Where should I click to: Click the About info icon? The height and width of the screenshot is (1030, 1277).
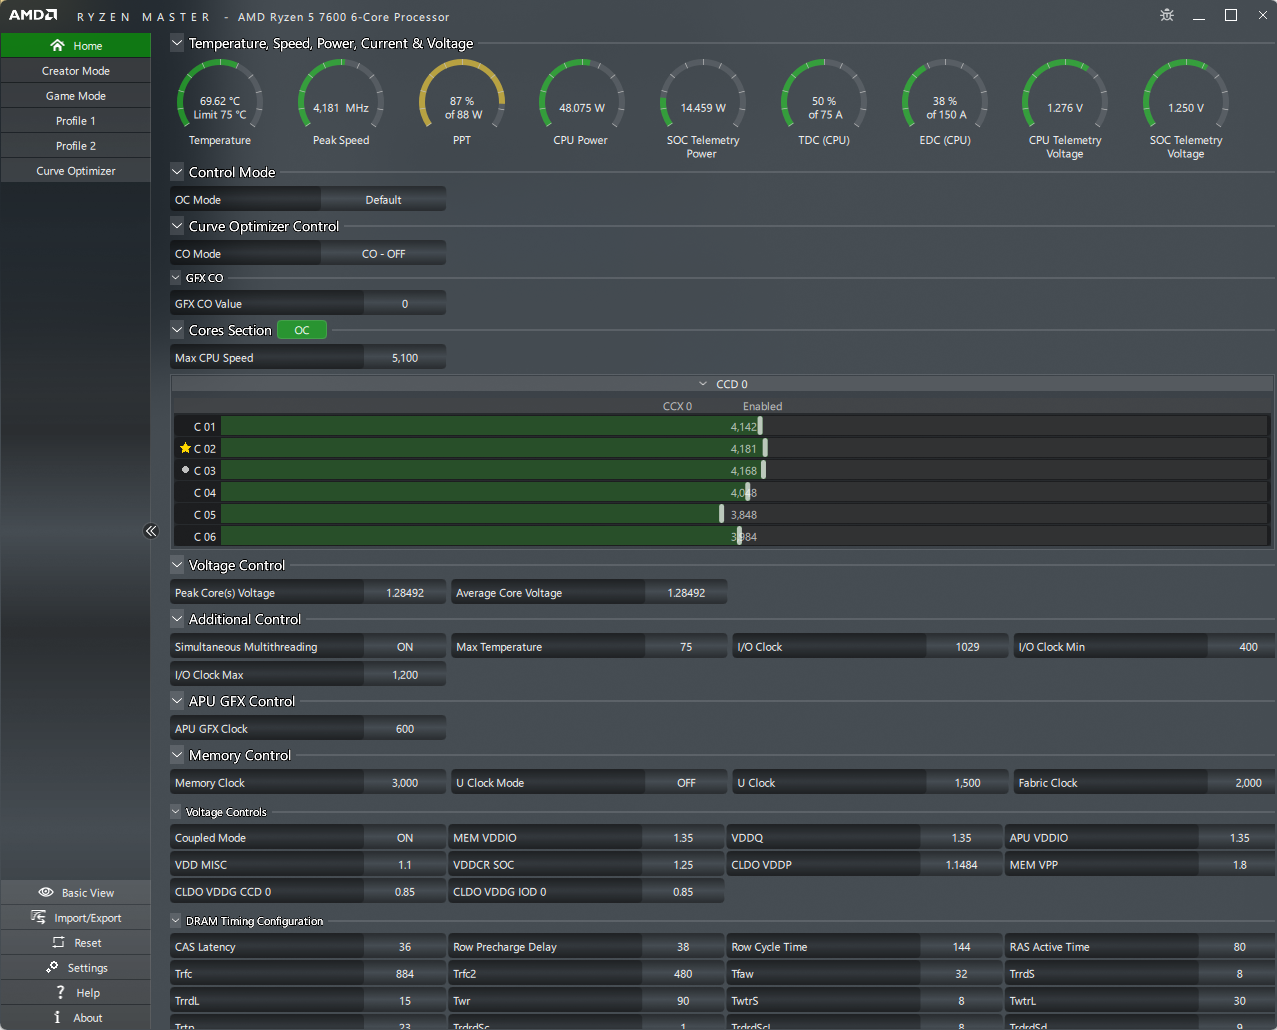coord(57,1017)
